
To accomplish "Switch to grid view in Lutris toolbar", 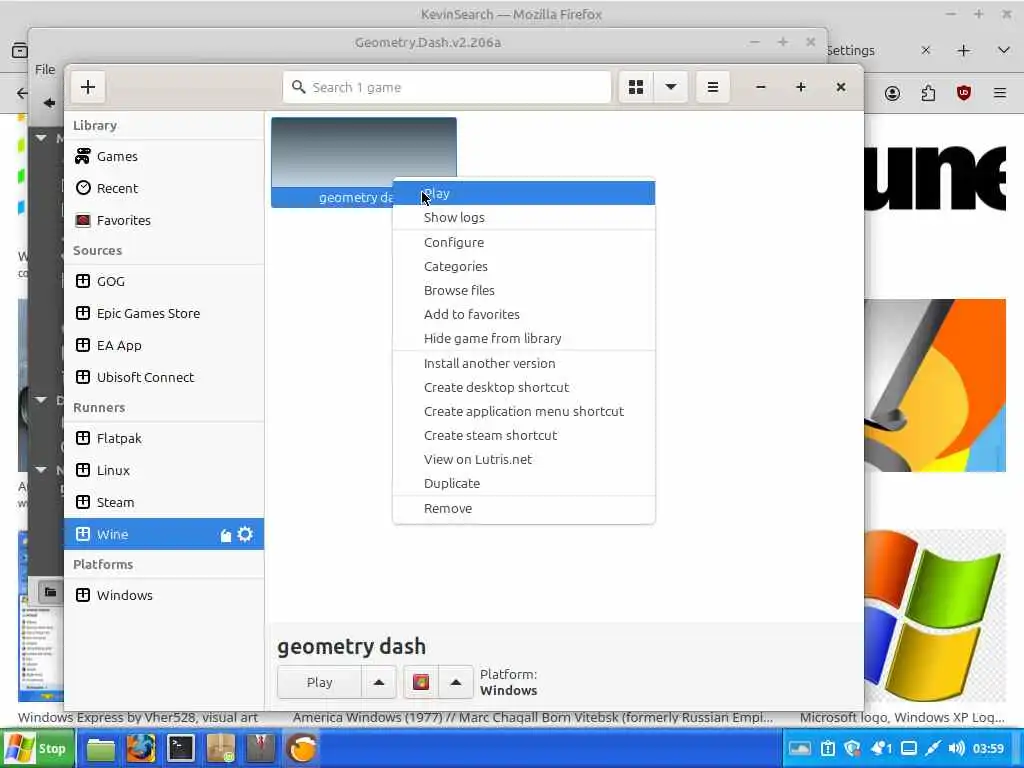I will coord(635,87).
